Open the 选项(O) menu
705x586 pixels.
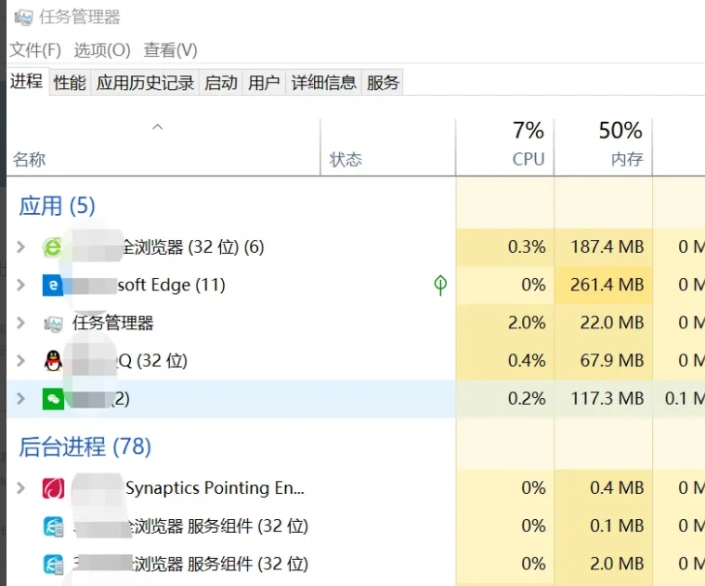click(x=102, y=50)
